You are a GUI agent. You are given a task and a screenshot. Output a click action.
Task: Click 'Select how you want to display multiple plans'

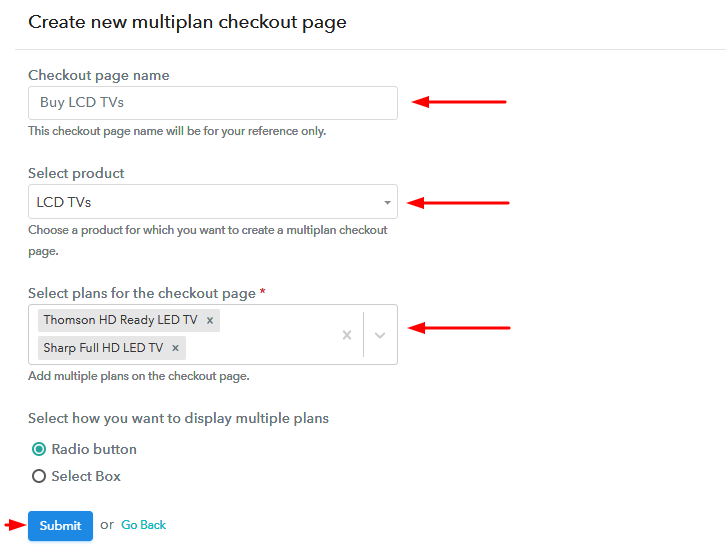pyautogui.click(x=178, y=418)
